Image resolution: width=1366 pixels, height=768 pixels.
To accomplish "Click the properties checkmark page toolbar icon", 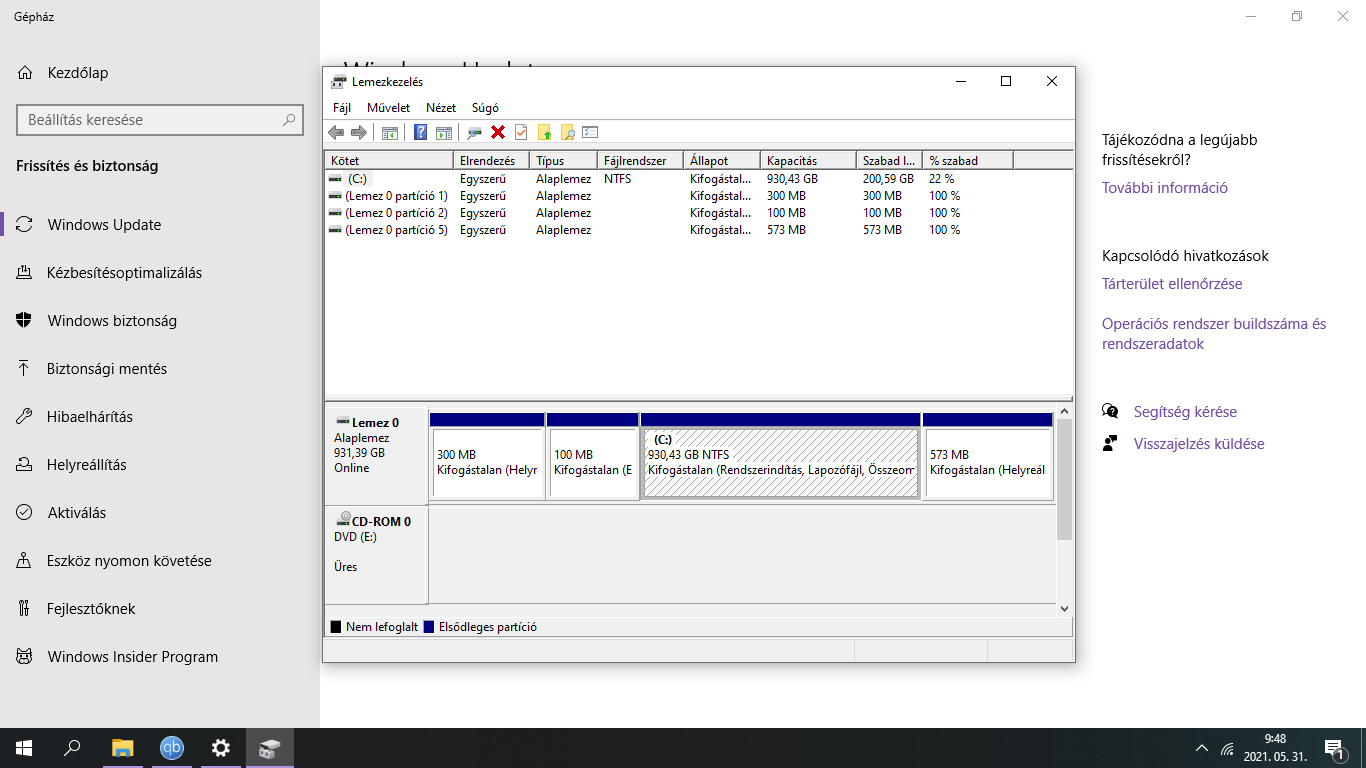I will point(521,132).
